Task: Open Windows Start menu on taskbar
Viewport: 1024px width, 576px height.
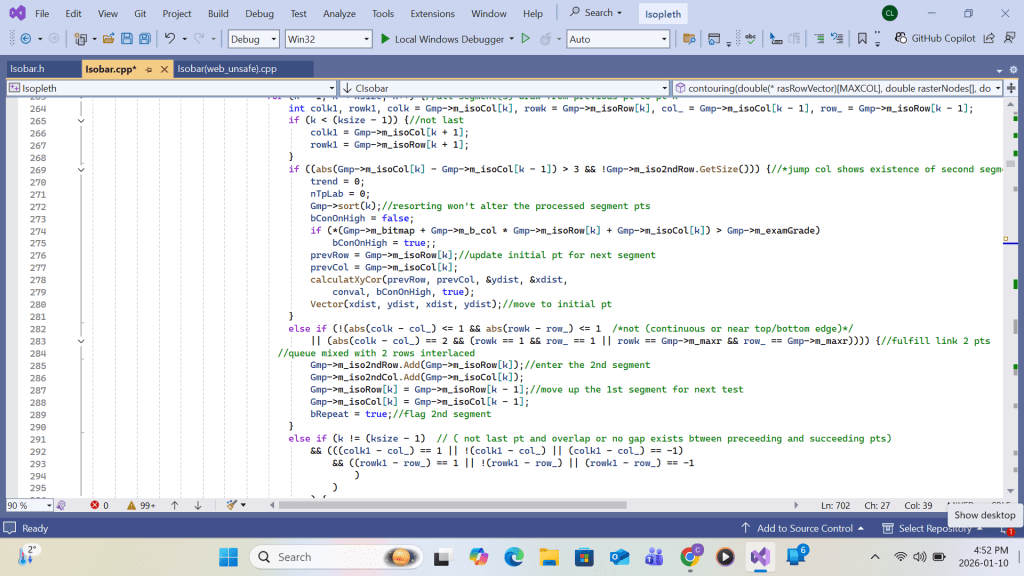Action: [228, 557]
